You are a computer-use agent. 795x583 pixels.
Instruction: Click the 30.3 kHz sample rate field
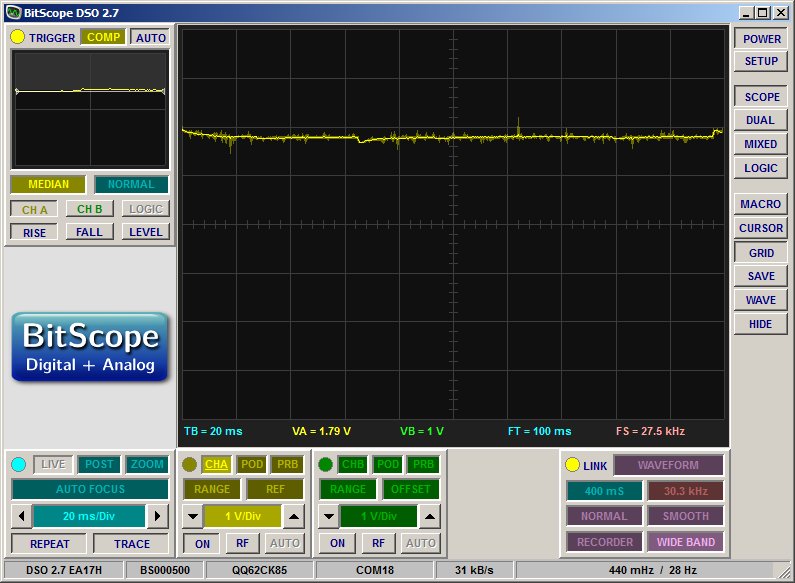tap(685, 491)
